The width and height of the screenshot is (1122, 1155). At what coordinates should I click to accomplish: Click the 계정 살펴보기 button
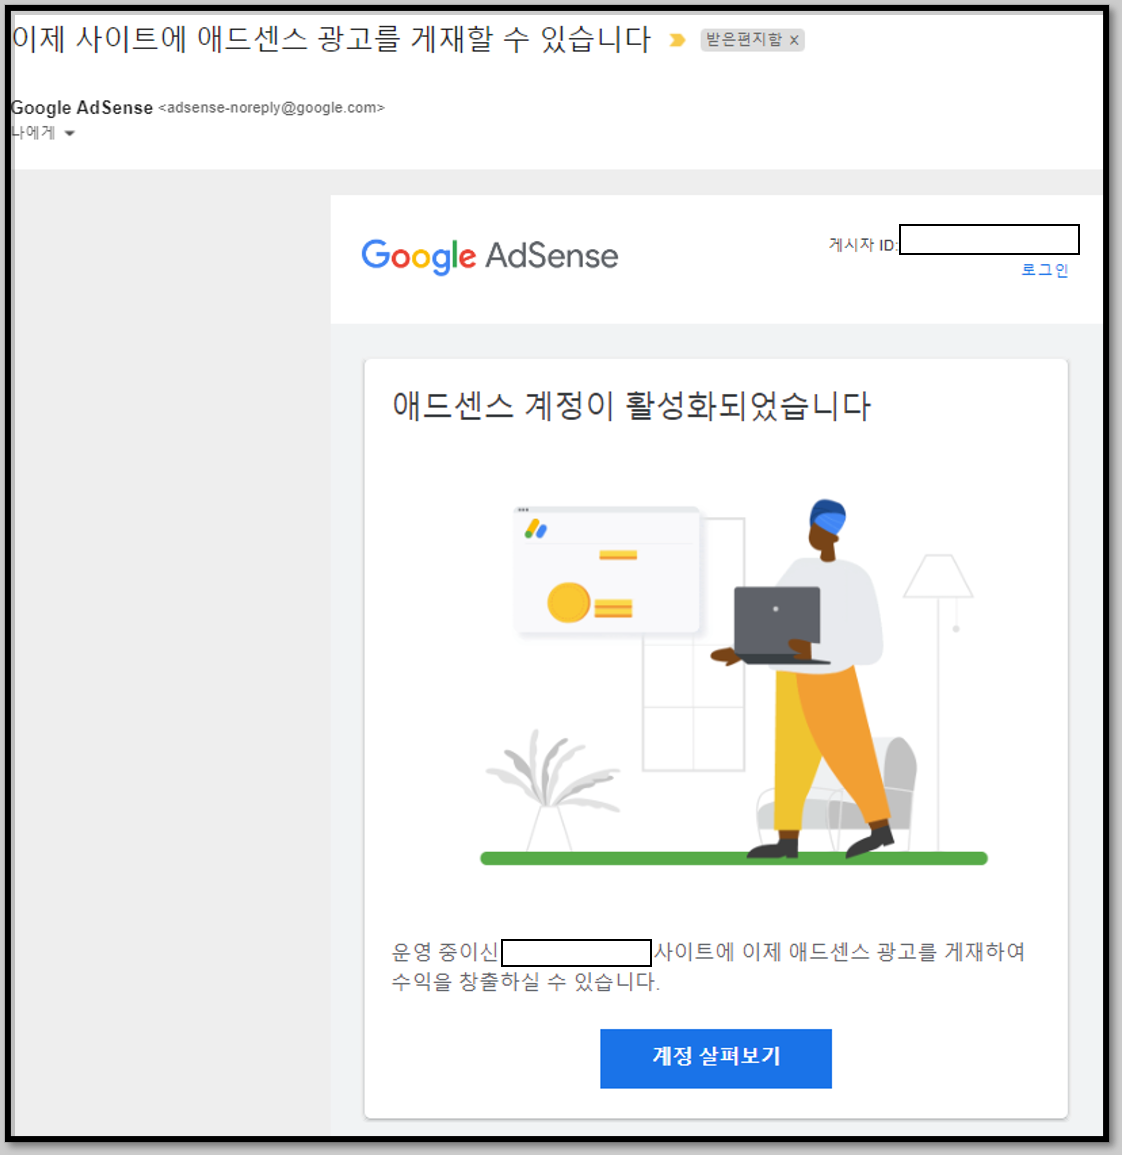coord(715,1058)
